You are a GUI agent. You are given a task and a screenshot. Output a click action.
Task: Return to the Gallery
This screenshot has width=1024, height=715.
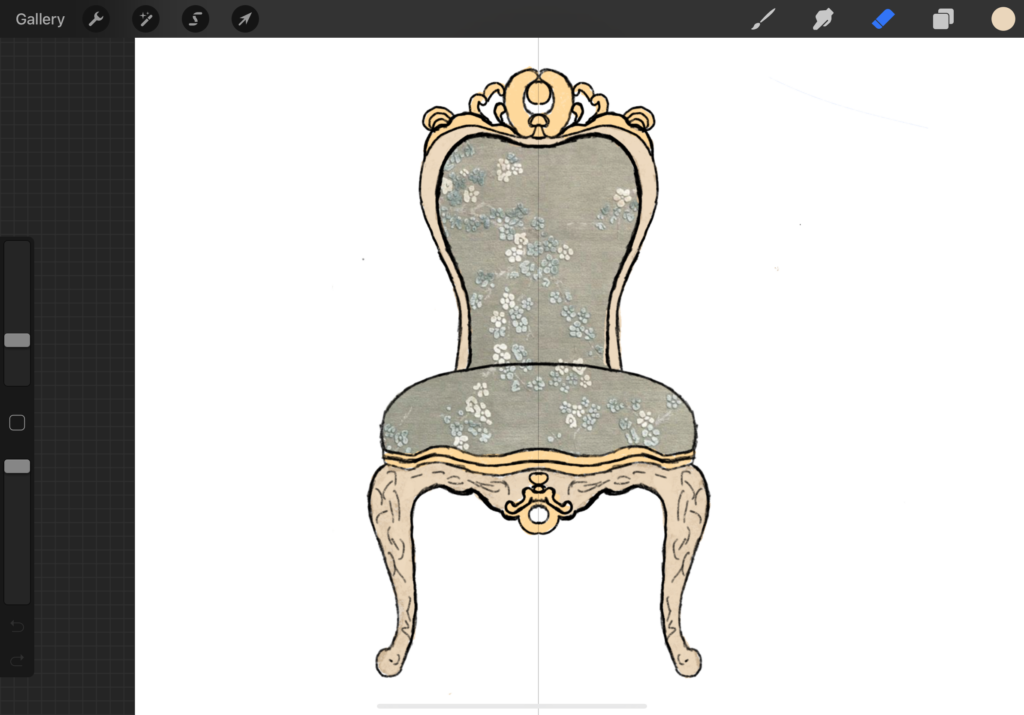40,19
